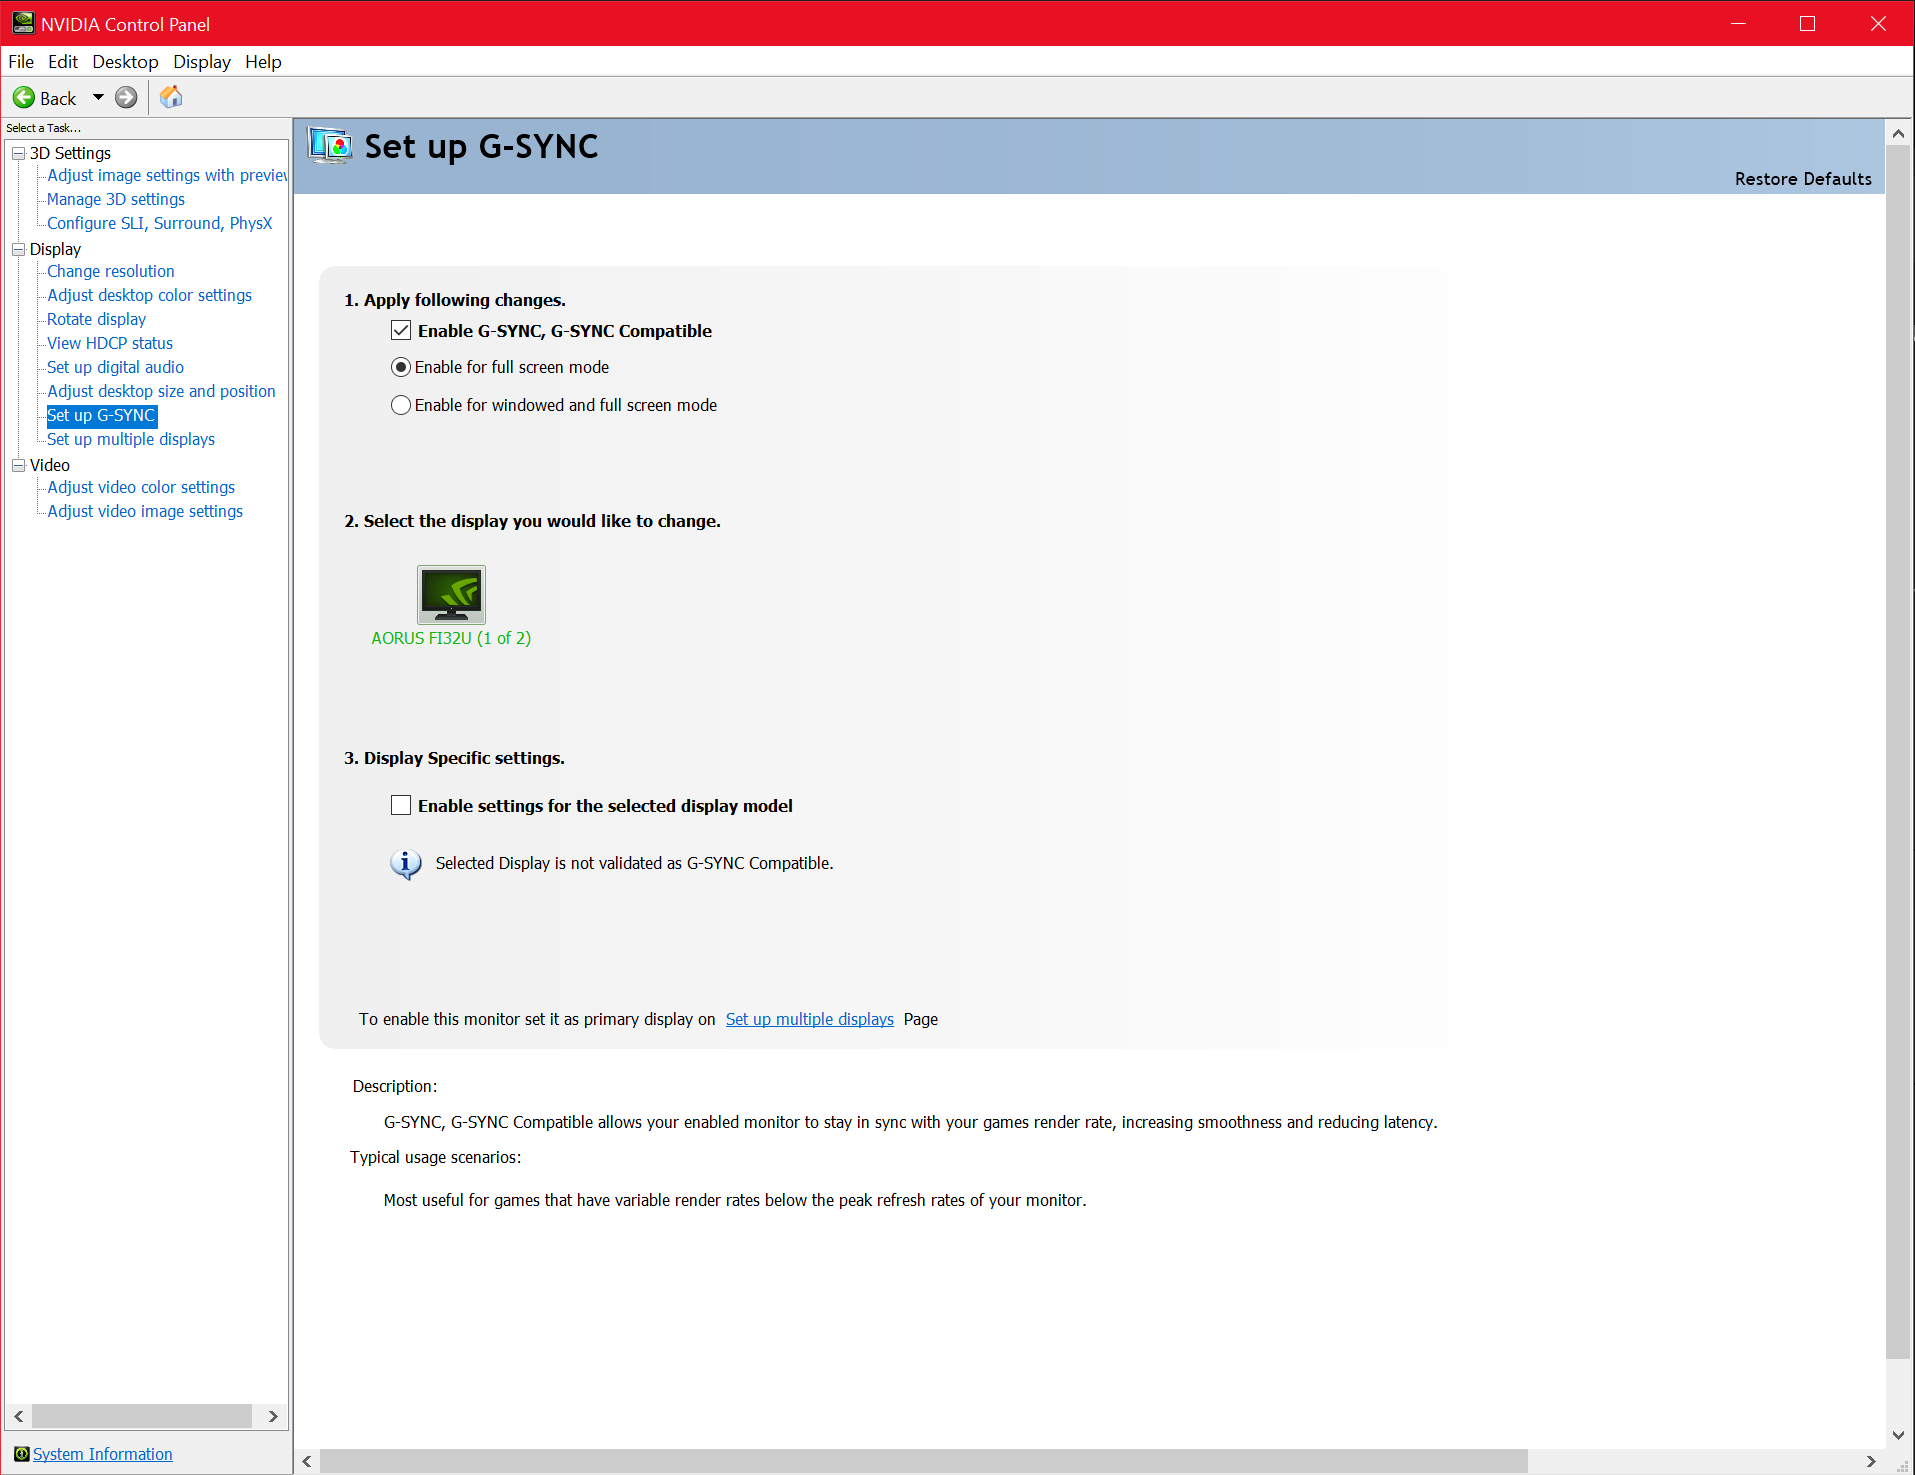Open Manage 3D settings in task tree

tap(116, 199)
